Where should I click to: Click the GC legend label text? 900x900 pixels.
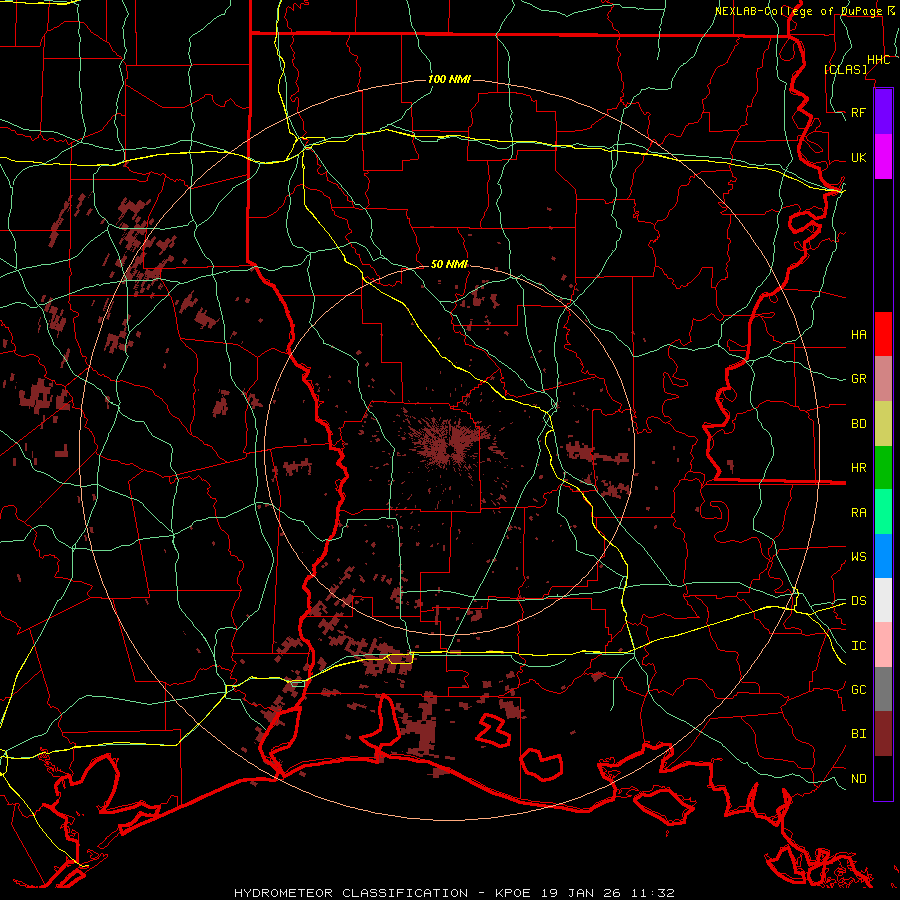(858, 689)
